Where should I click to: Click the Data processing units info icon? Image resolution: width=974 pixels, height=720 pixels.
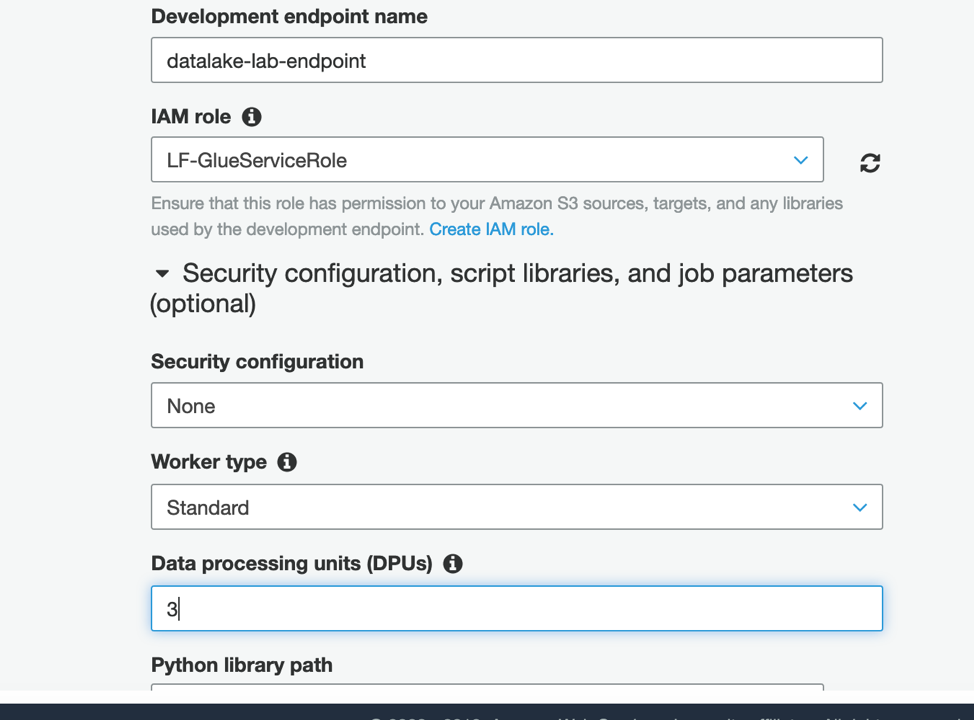point(452,563)
